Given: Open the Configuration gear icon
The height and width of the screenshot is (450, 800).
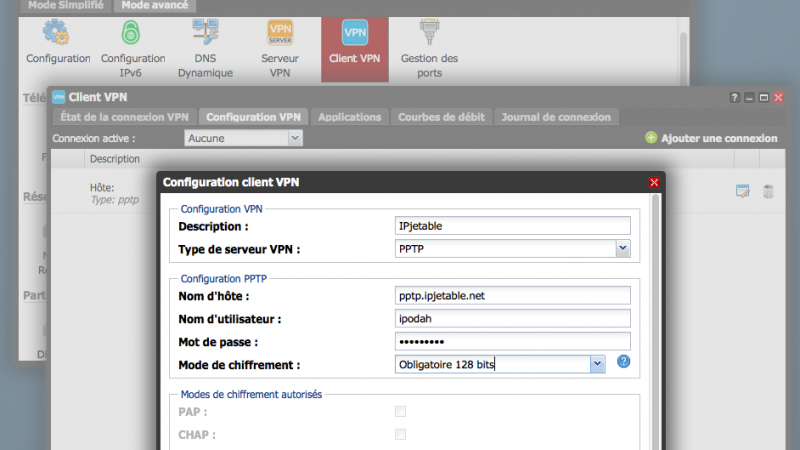Looking at the screenshot, I should point(57,33).
